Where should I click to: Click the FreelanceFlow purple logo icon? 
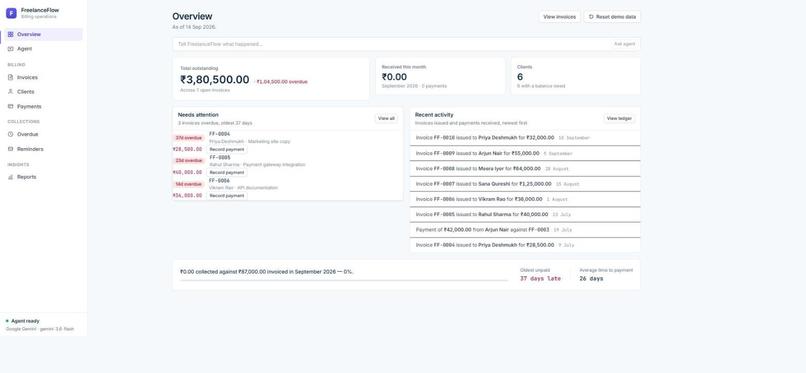click(11, 13)
